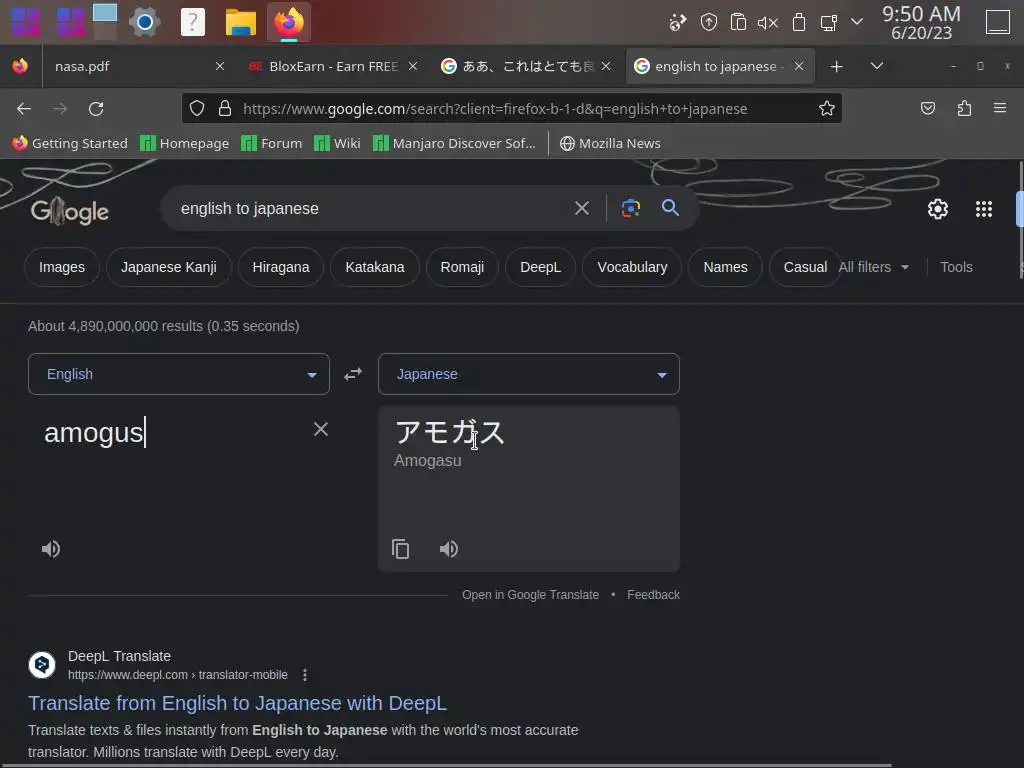Listen to the English source text
The width and height of the screenshot is (1024, 768).
point(51,549)
